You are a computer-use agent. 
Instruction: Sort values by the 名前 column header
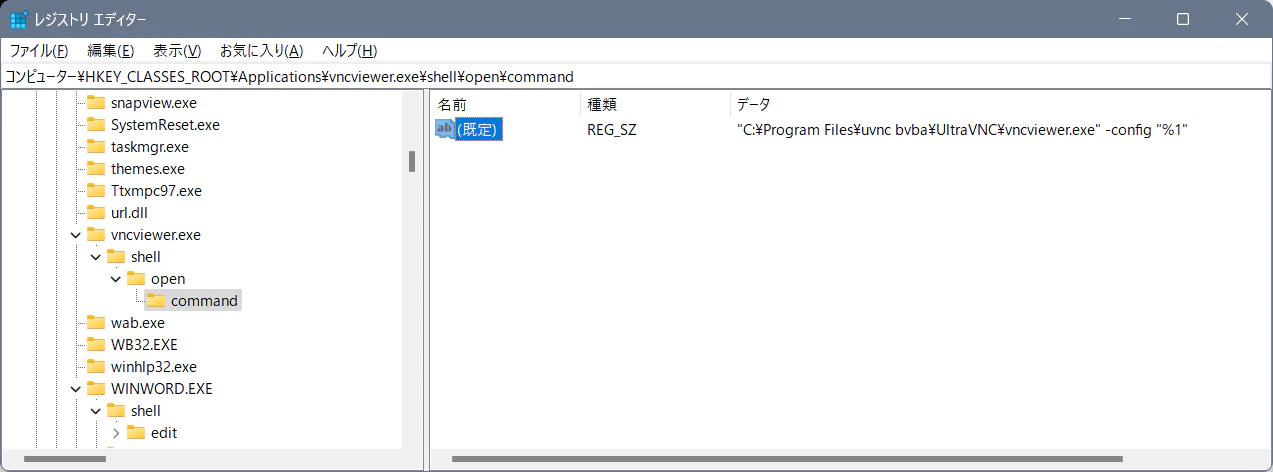(505, 104)
